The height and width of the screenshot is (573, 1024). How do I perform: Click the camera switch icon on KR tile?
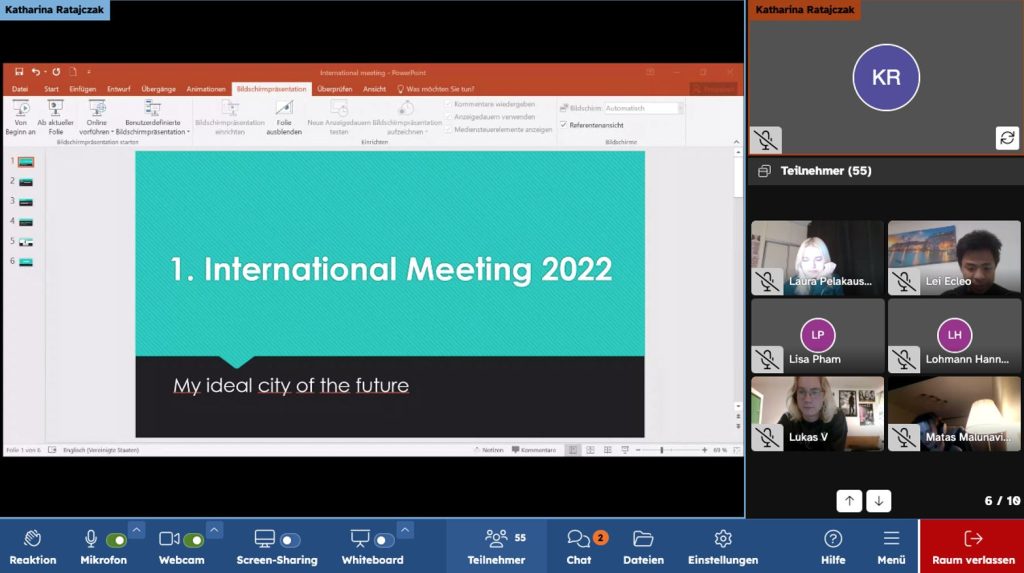(x=1007, y=138)
